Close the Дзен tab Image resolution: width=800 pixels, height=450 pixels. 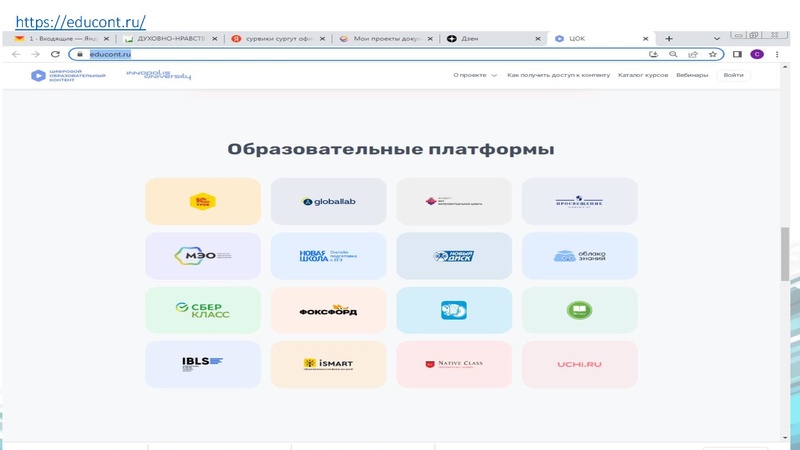[x=538, y=39]
